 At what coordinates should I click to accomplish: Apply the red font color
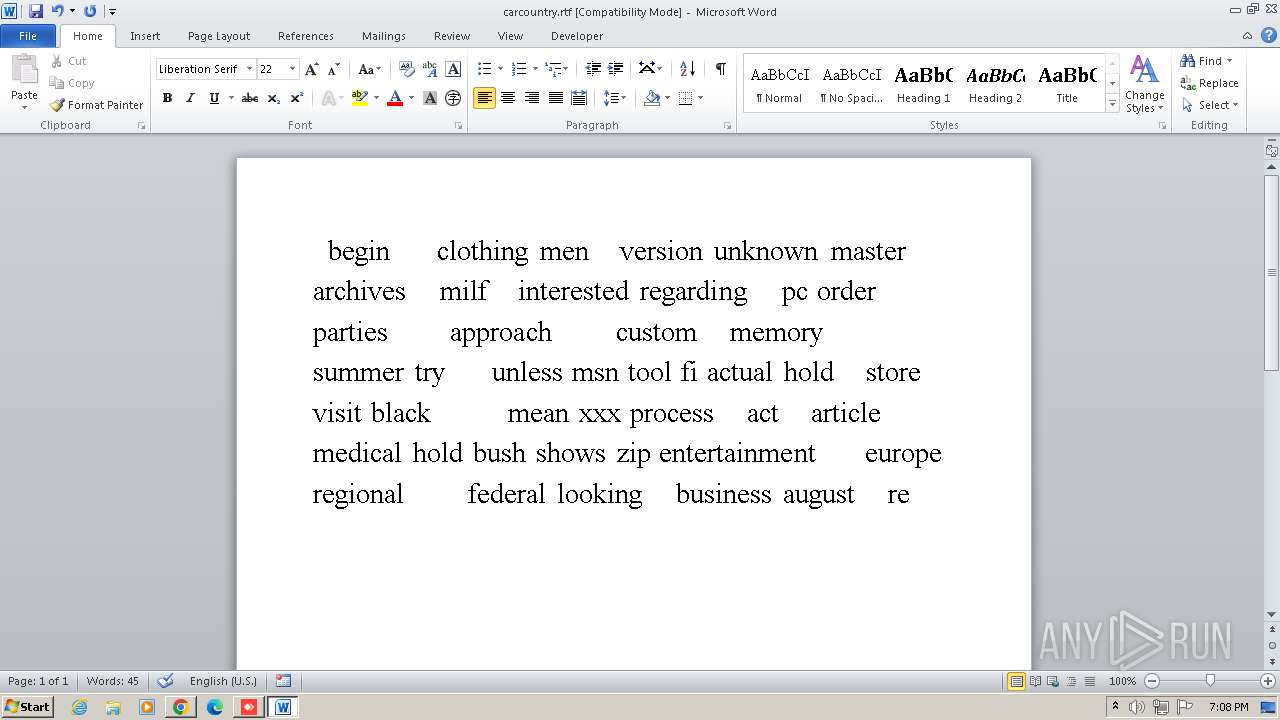(395, 98)
